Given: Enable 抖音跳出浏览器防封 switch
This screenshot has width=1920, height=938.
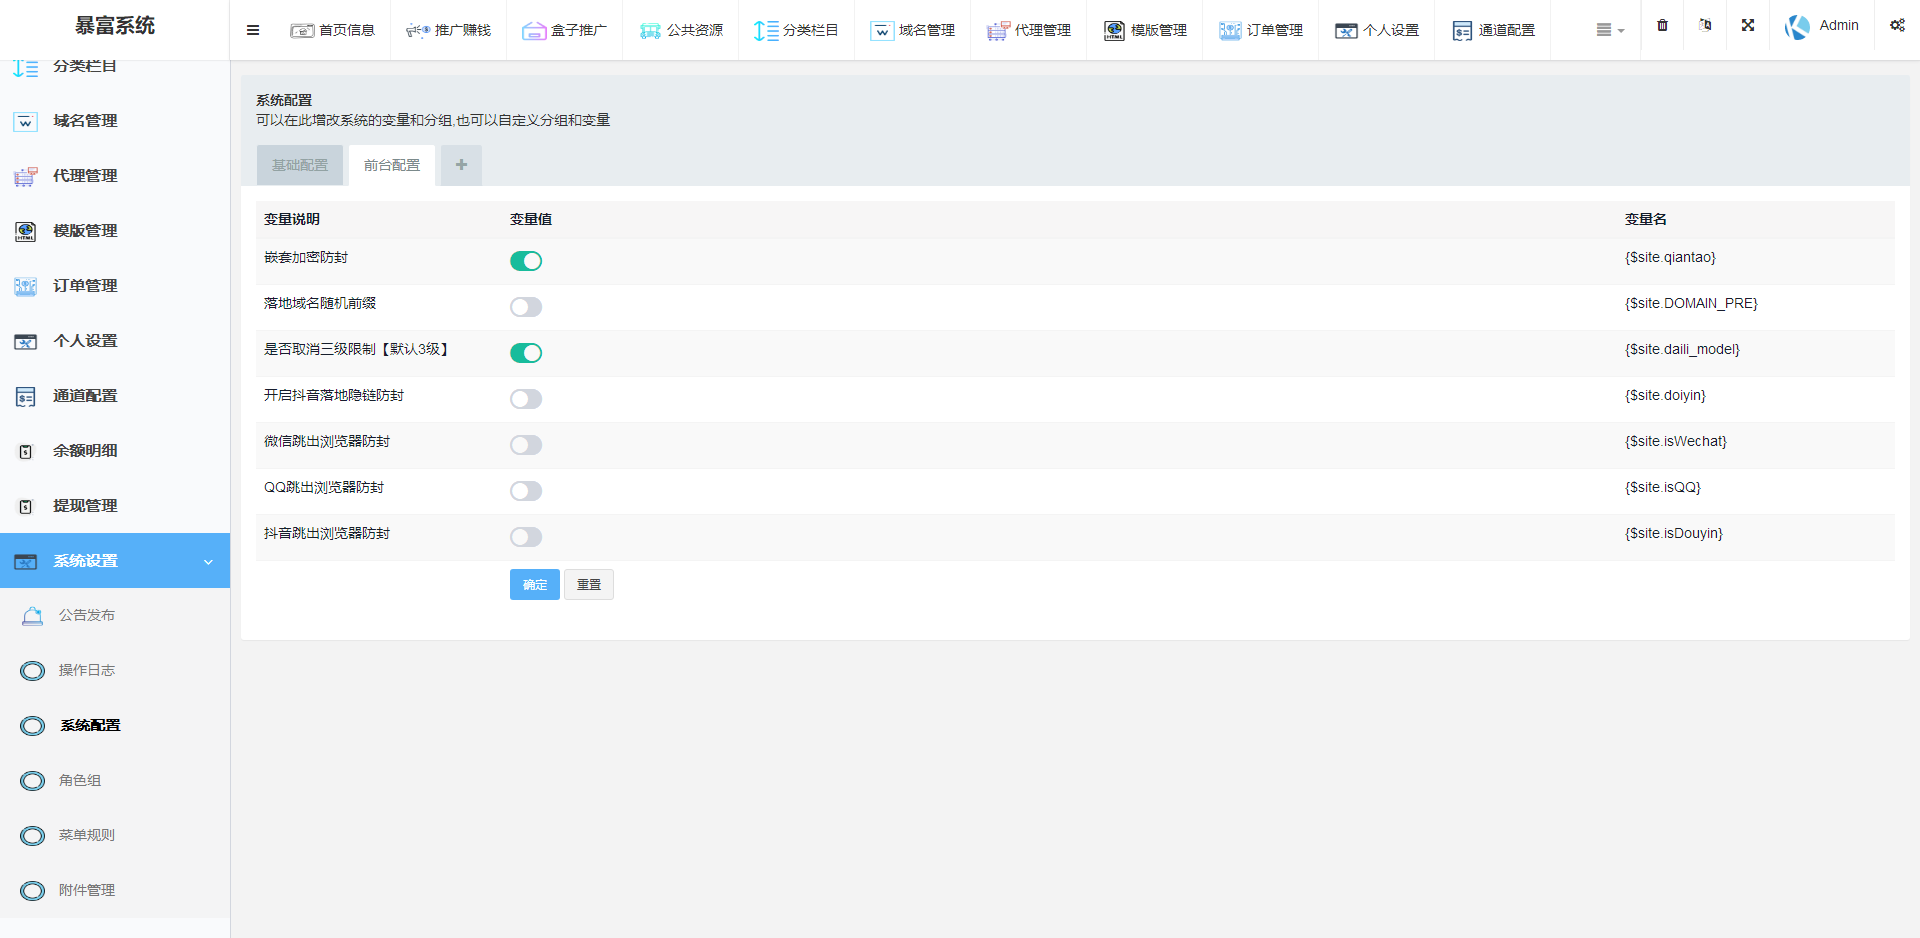Looking at the screenshot, I should (x=526, y=537).
